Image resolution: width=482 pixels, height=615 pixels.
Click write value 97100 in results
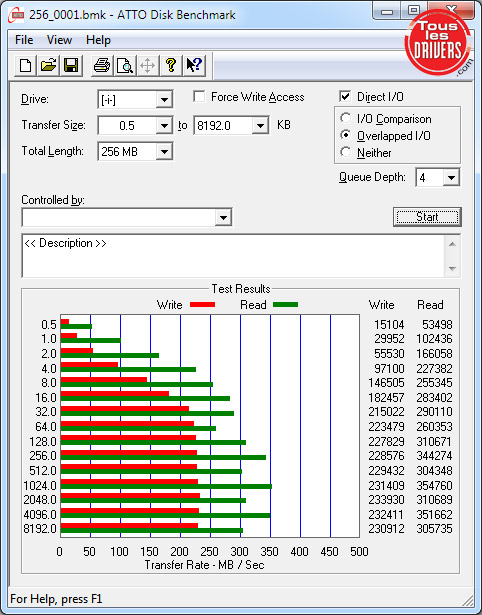pyautogui.click(x=389, y=369)
